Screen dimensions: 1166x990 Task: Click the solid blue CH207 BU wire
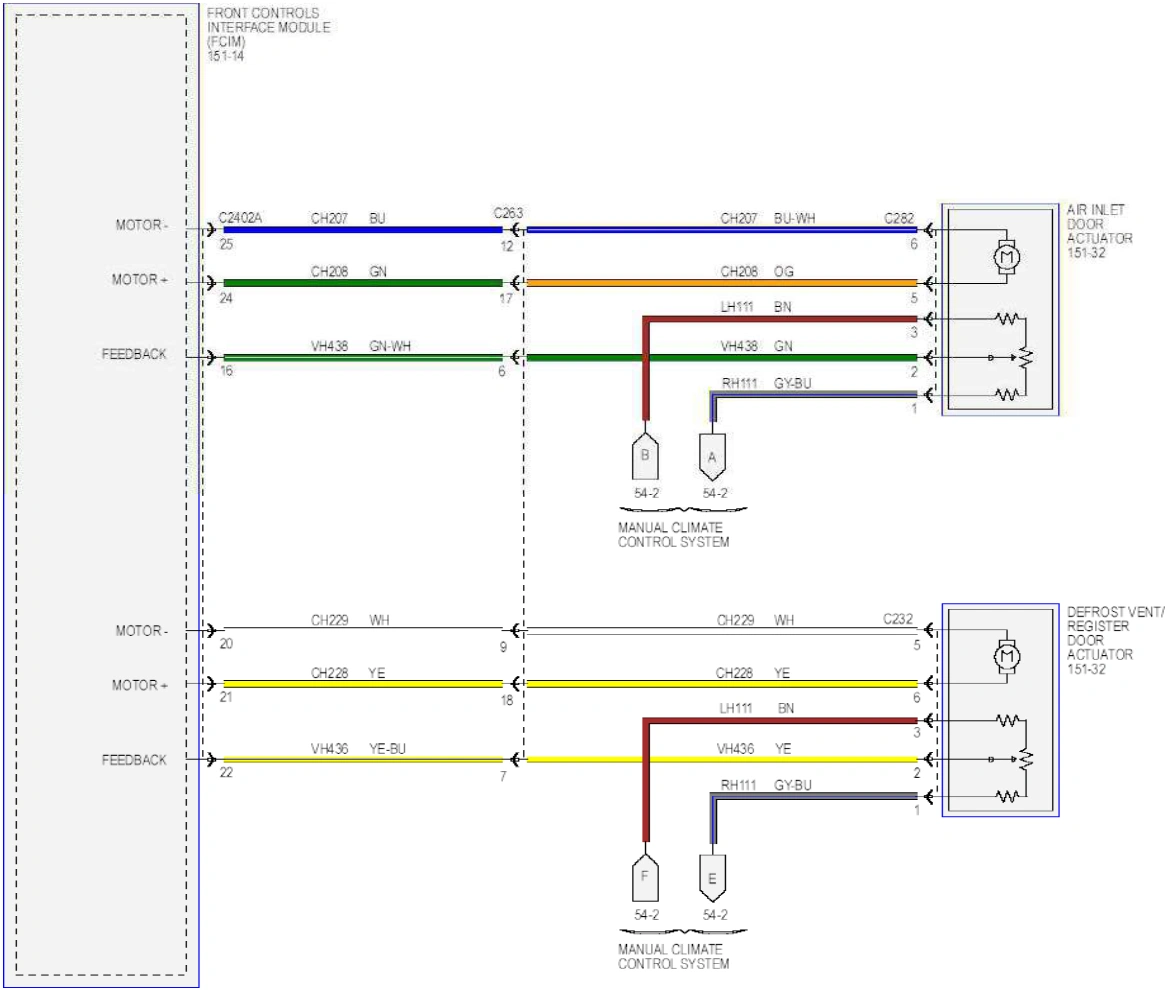click(x=363, y=230)
